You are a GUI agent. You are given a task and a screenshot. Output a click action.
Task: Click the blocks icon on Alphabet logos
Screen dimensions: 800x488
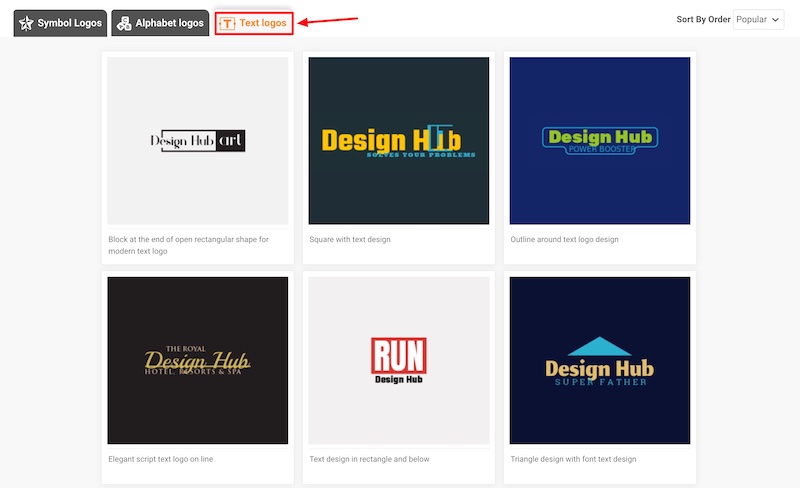pyautogui.click(x=124, y=23)
